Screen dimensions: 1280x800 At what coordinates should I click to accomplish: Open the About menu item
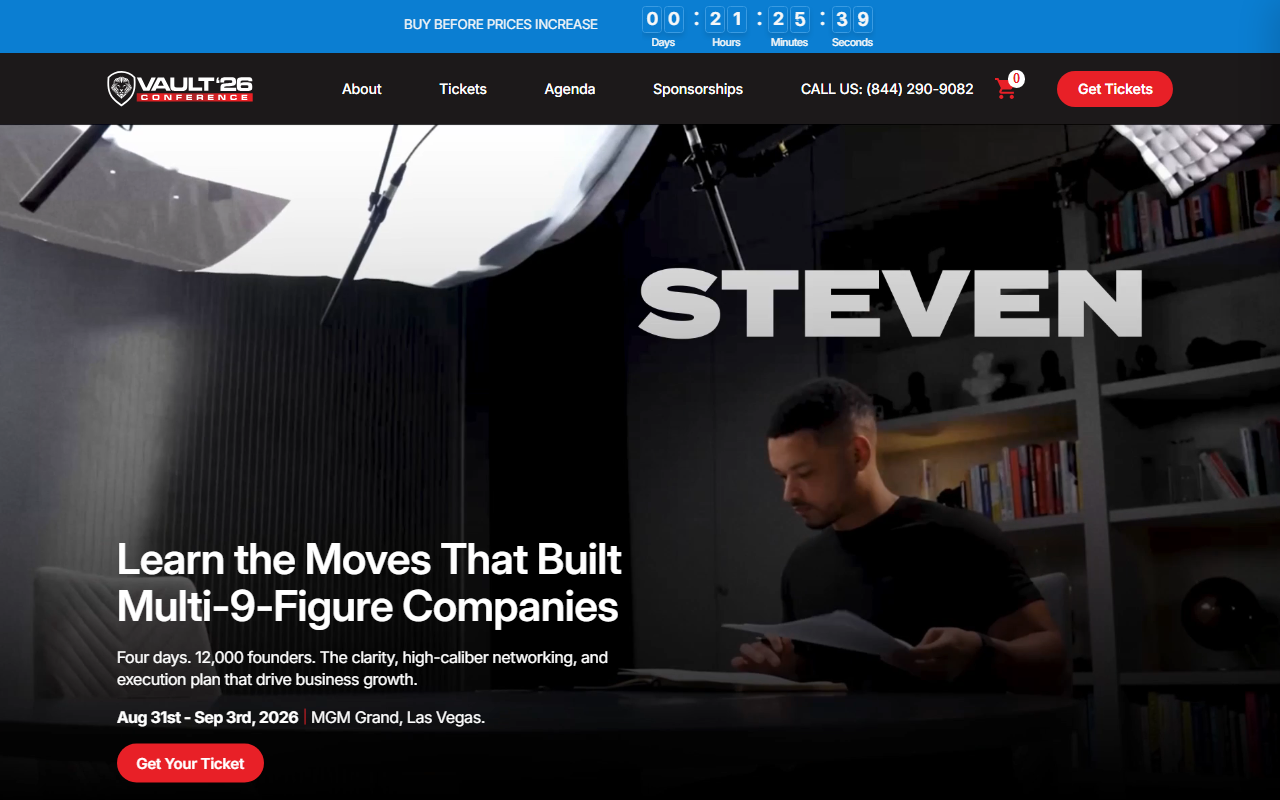[362, 89]
